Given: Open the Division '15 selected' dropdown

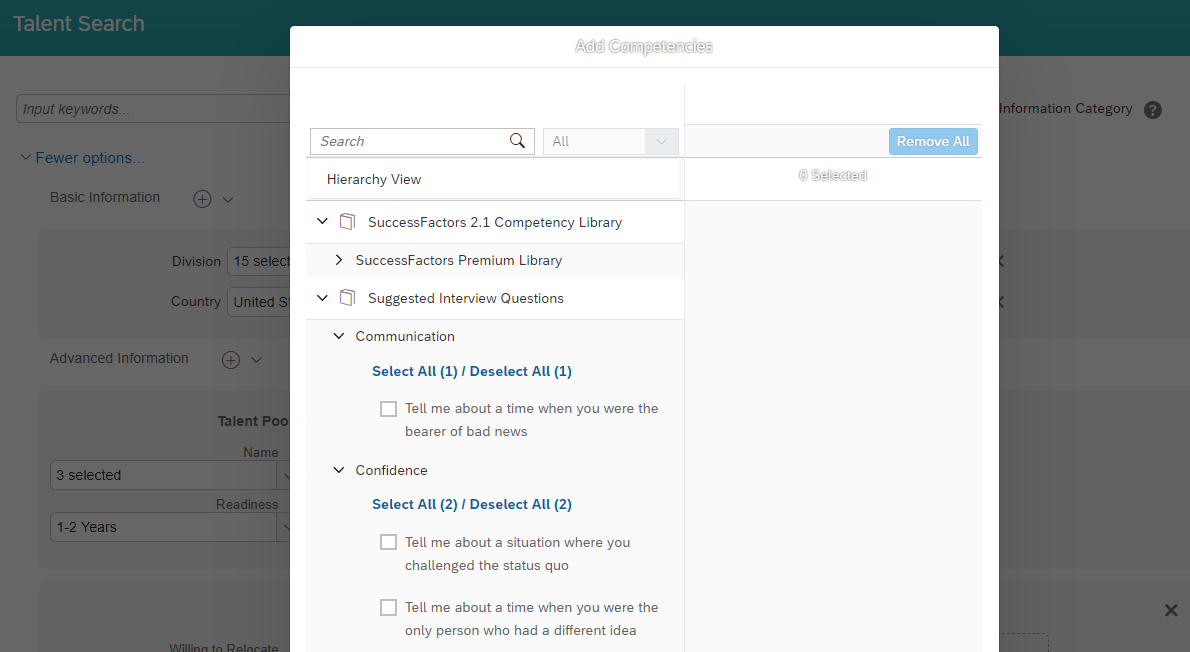Looking at the screenshot, I should point(258,261).
